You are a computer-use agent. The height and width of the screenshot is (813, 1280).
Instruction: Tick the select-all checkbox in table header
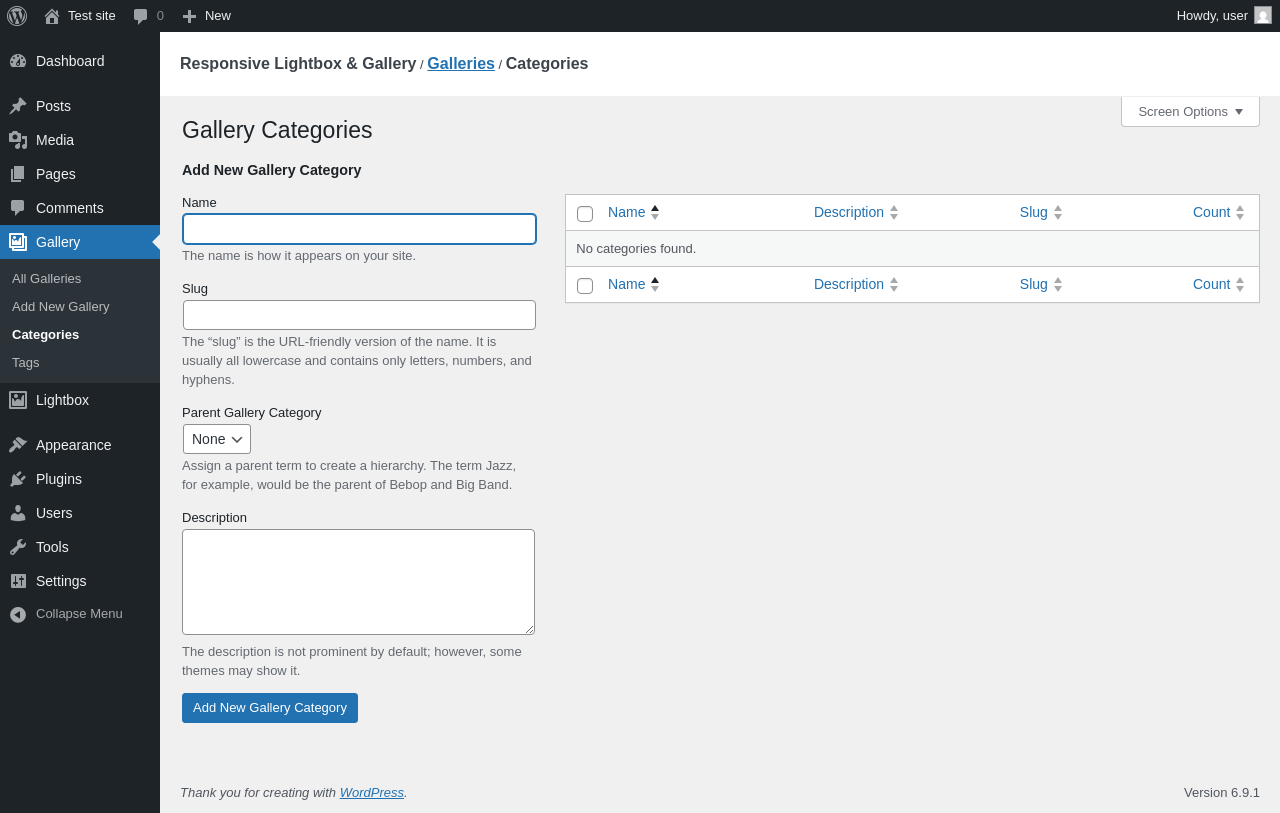[585, 214]
